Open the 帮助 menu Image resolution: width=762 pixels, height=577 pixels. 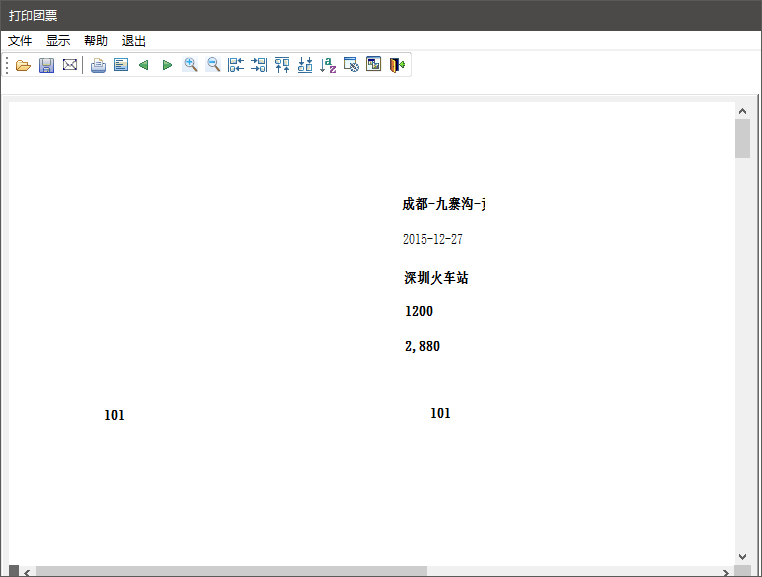tap(96, 41)
